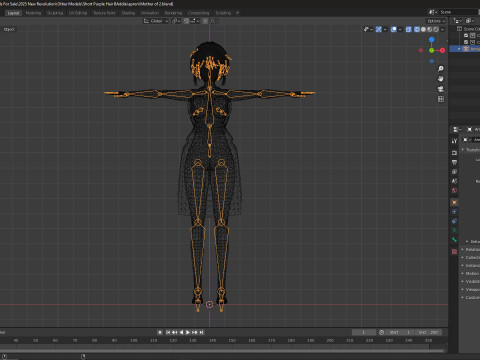Click the green Y axis gizmo handle
Viewport: 480px width, 360px height.
[x=432, y=50]
